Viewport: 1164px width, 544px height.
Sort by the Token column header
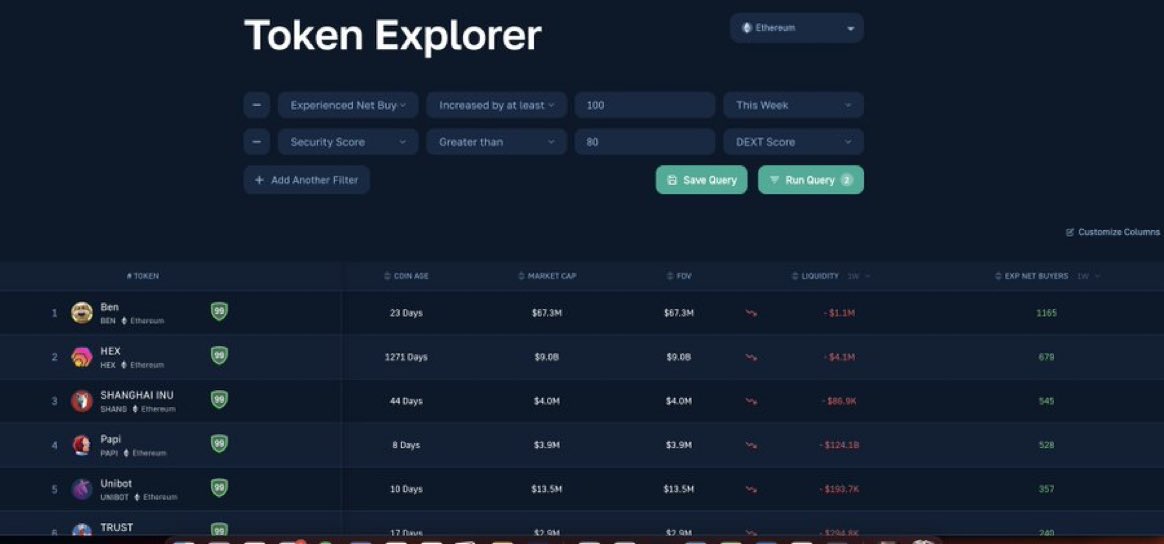click(143, 276)
